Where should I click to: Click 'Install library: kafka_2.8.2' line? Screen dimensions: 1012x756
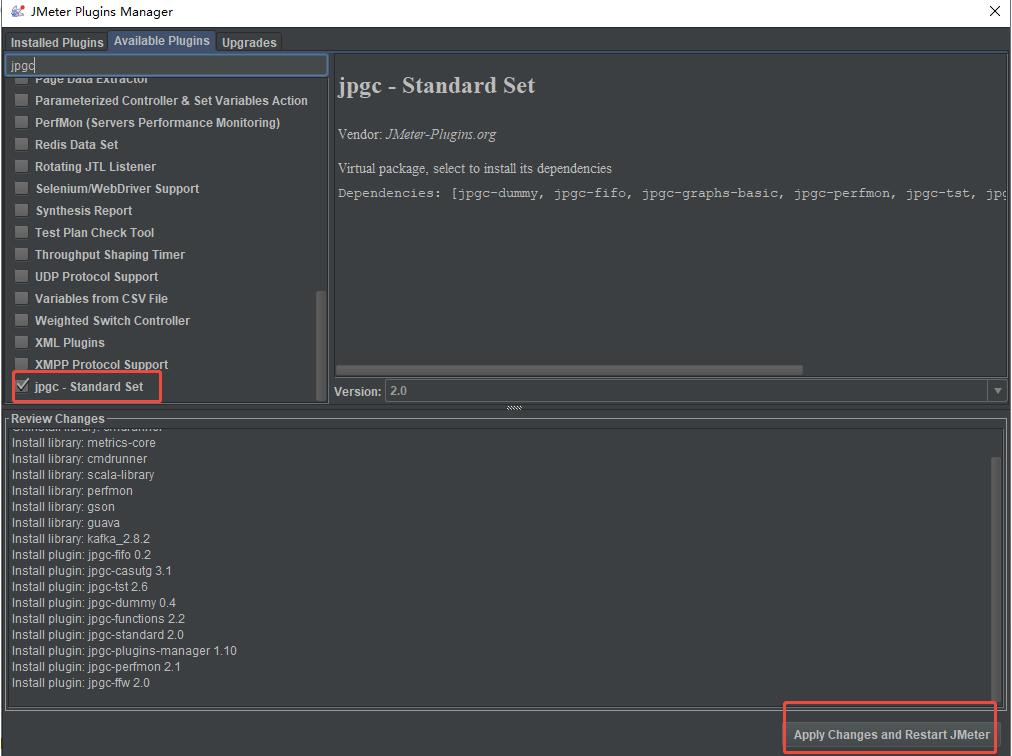click(x=81, y=539)
